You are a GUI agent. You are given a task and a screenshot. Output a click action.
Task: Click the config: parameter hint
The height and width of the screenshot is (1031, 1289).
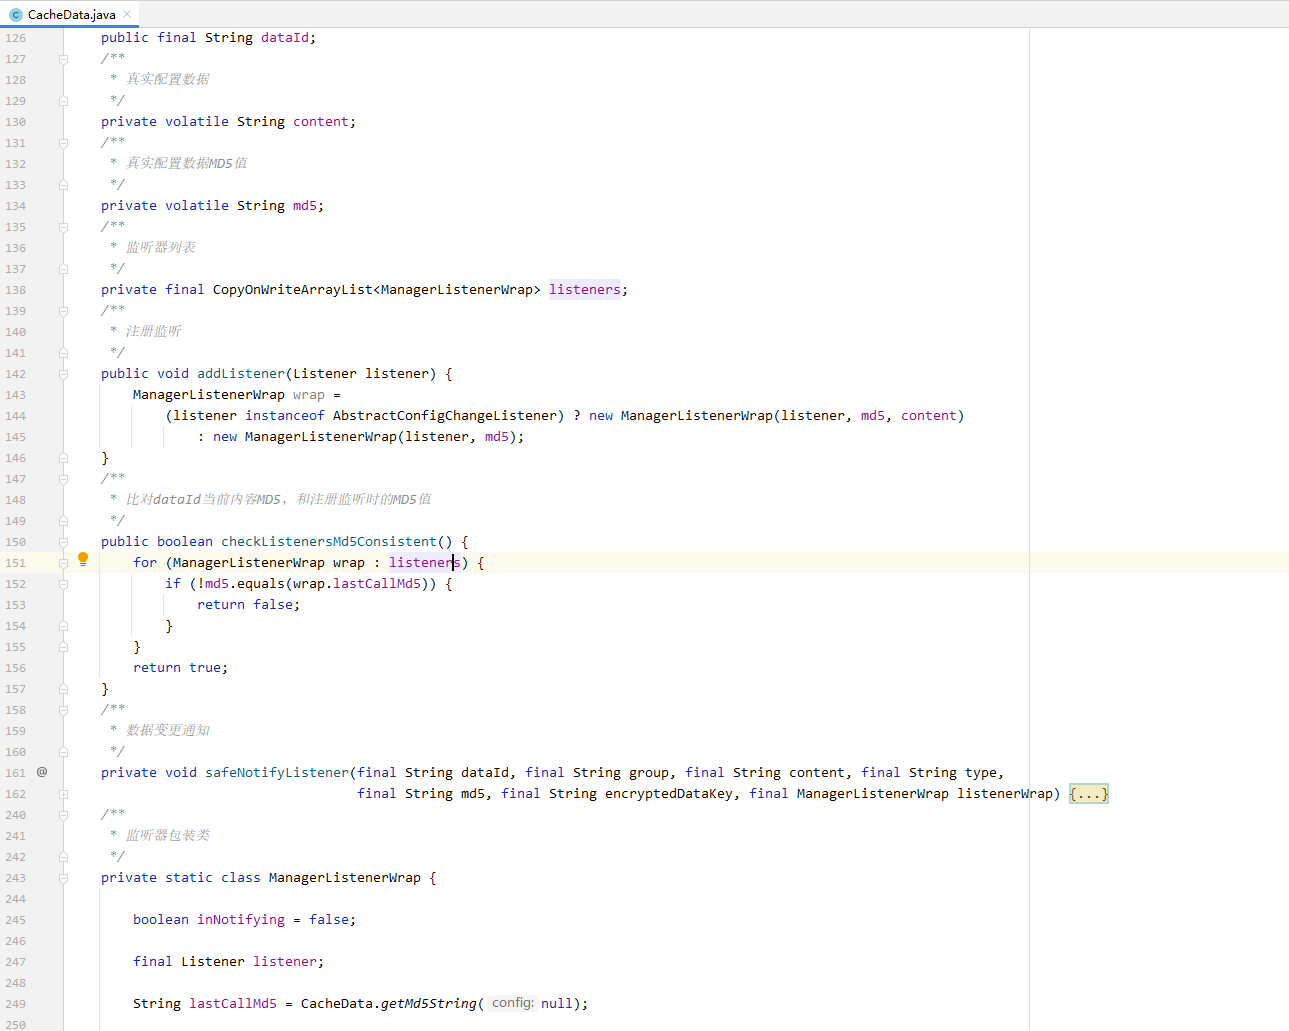tap(513, 1003)
